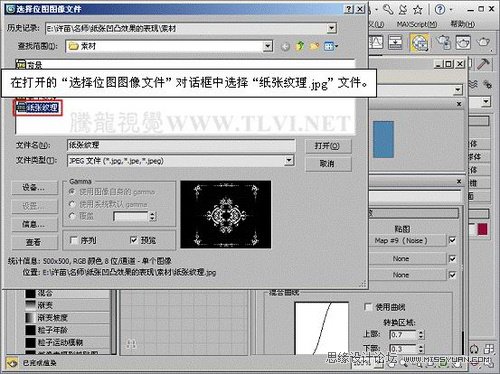Screen dimensions: 500x374
Task: Go back with the dialog's back arrow icon
Action: click(x=285, y=47)
